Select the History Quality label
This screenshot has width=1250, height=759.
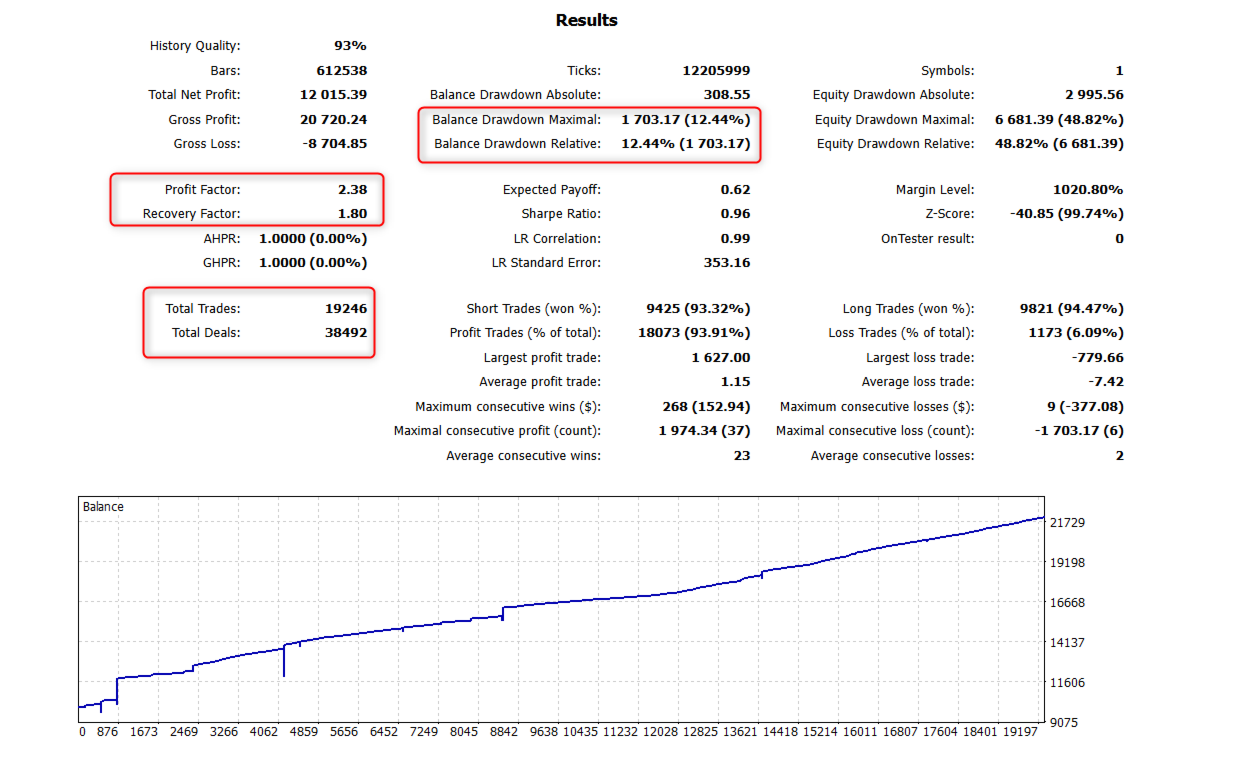click(x=195, y=46)
